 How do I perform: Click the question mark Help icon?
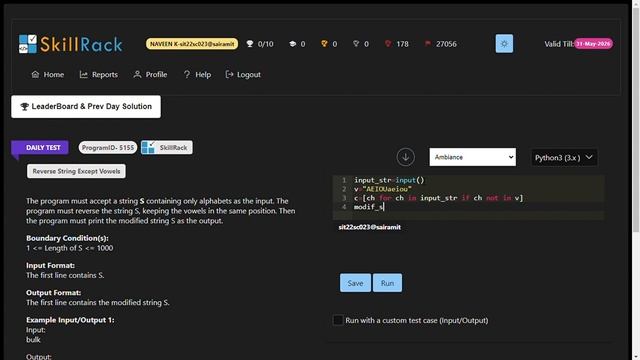pyautogui.click(x=187, y=74)
